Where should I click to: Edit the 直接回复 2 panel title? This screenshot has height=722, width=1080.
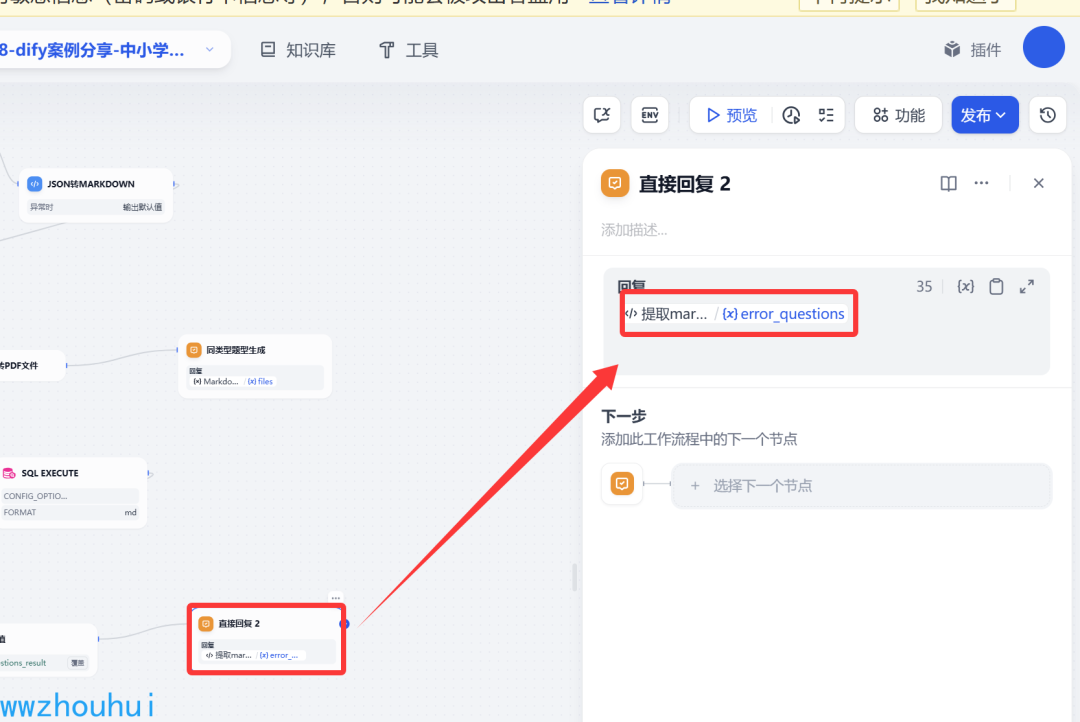(685, 184)
